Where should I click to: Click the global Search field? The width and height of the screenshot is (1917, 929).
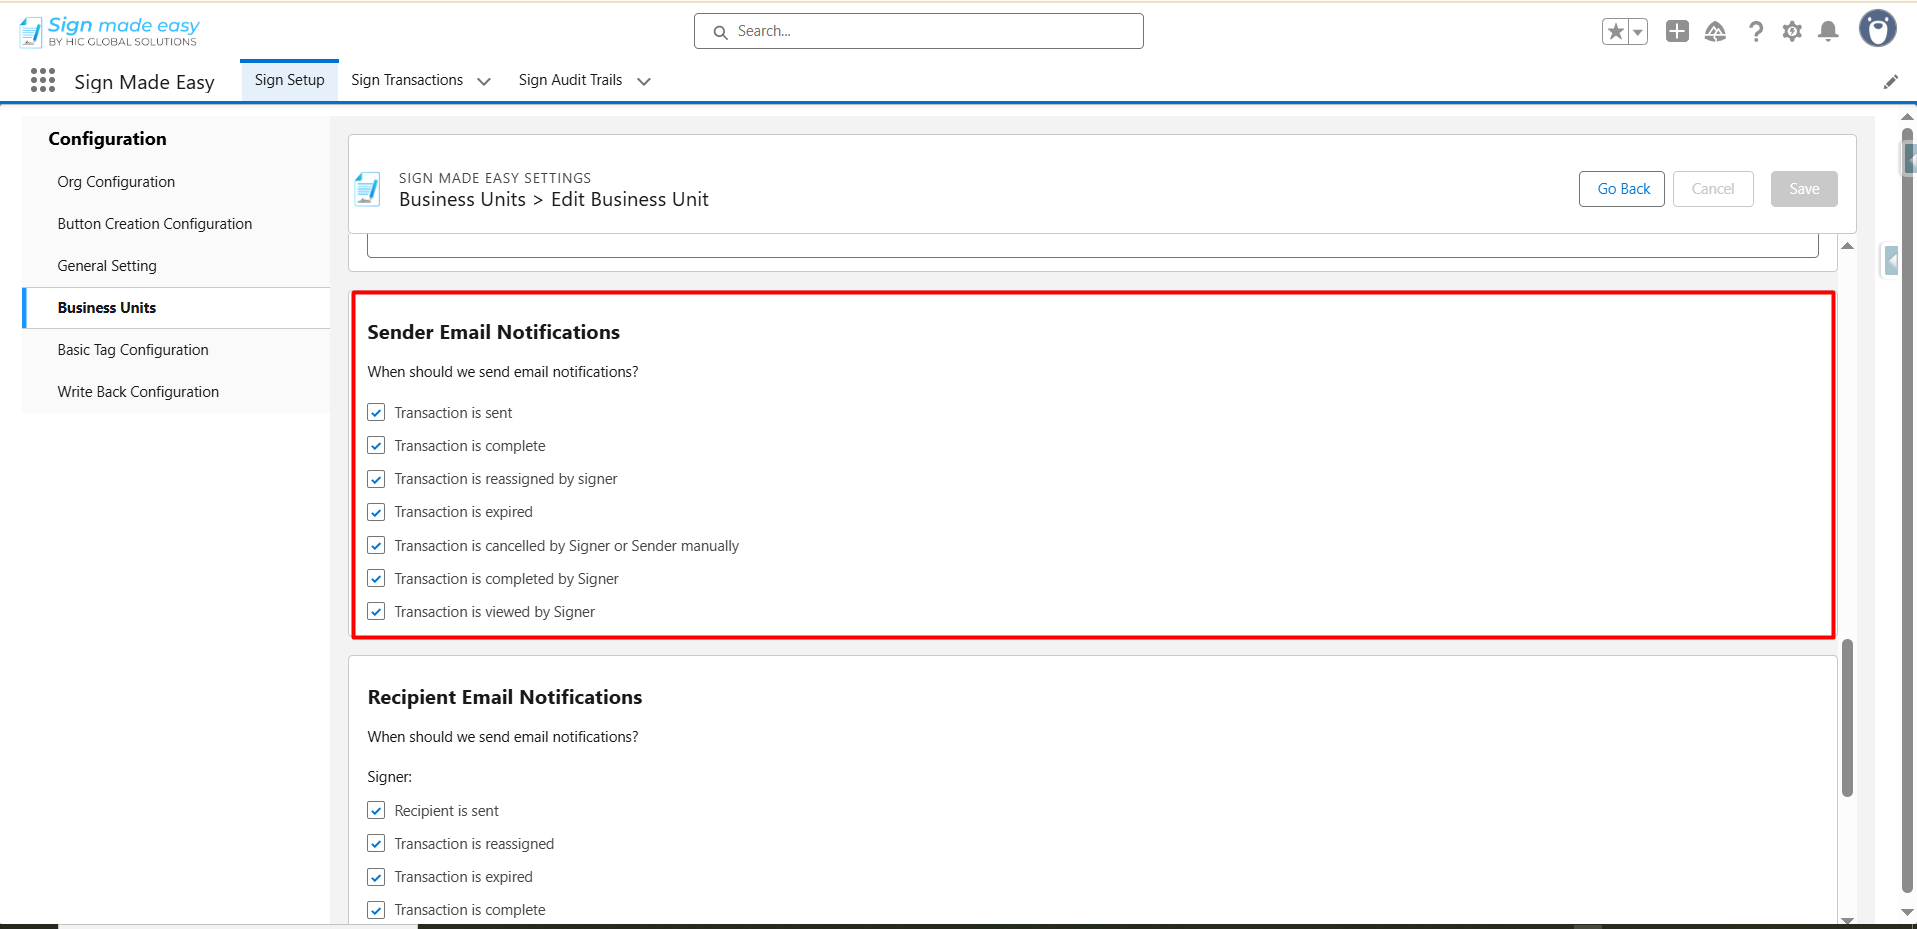pos(918,31)
